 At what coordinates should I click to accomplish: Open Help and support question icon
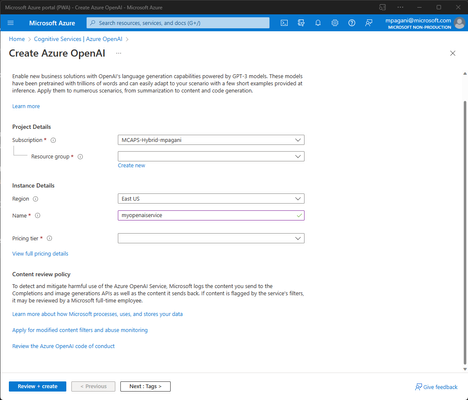click(x=352, y=23)
